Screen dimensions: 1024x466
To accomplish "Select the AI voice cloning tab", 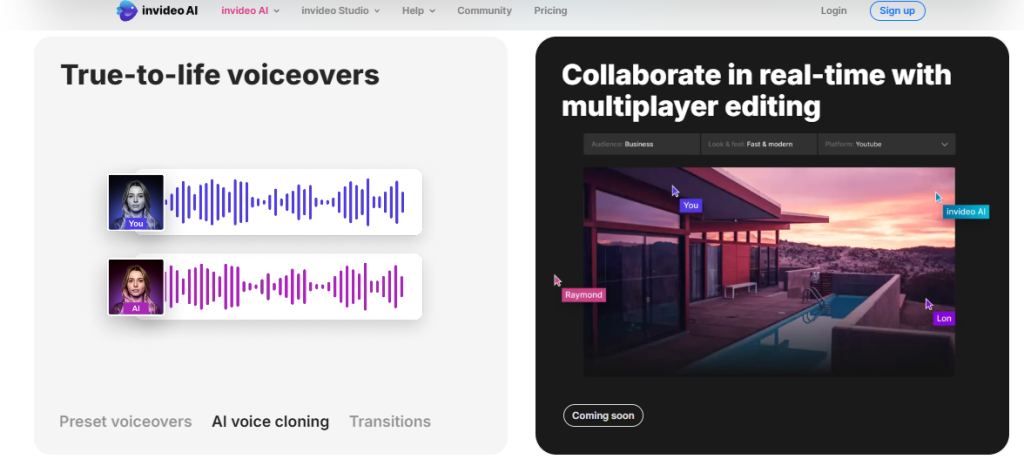I will [x=270, y=422].
